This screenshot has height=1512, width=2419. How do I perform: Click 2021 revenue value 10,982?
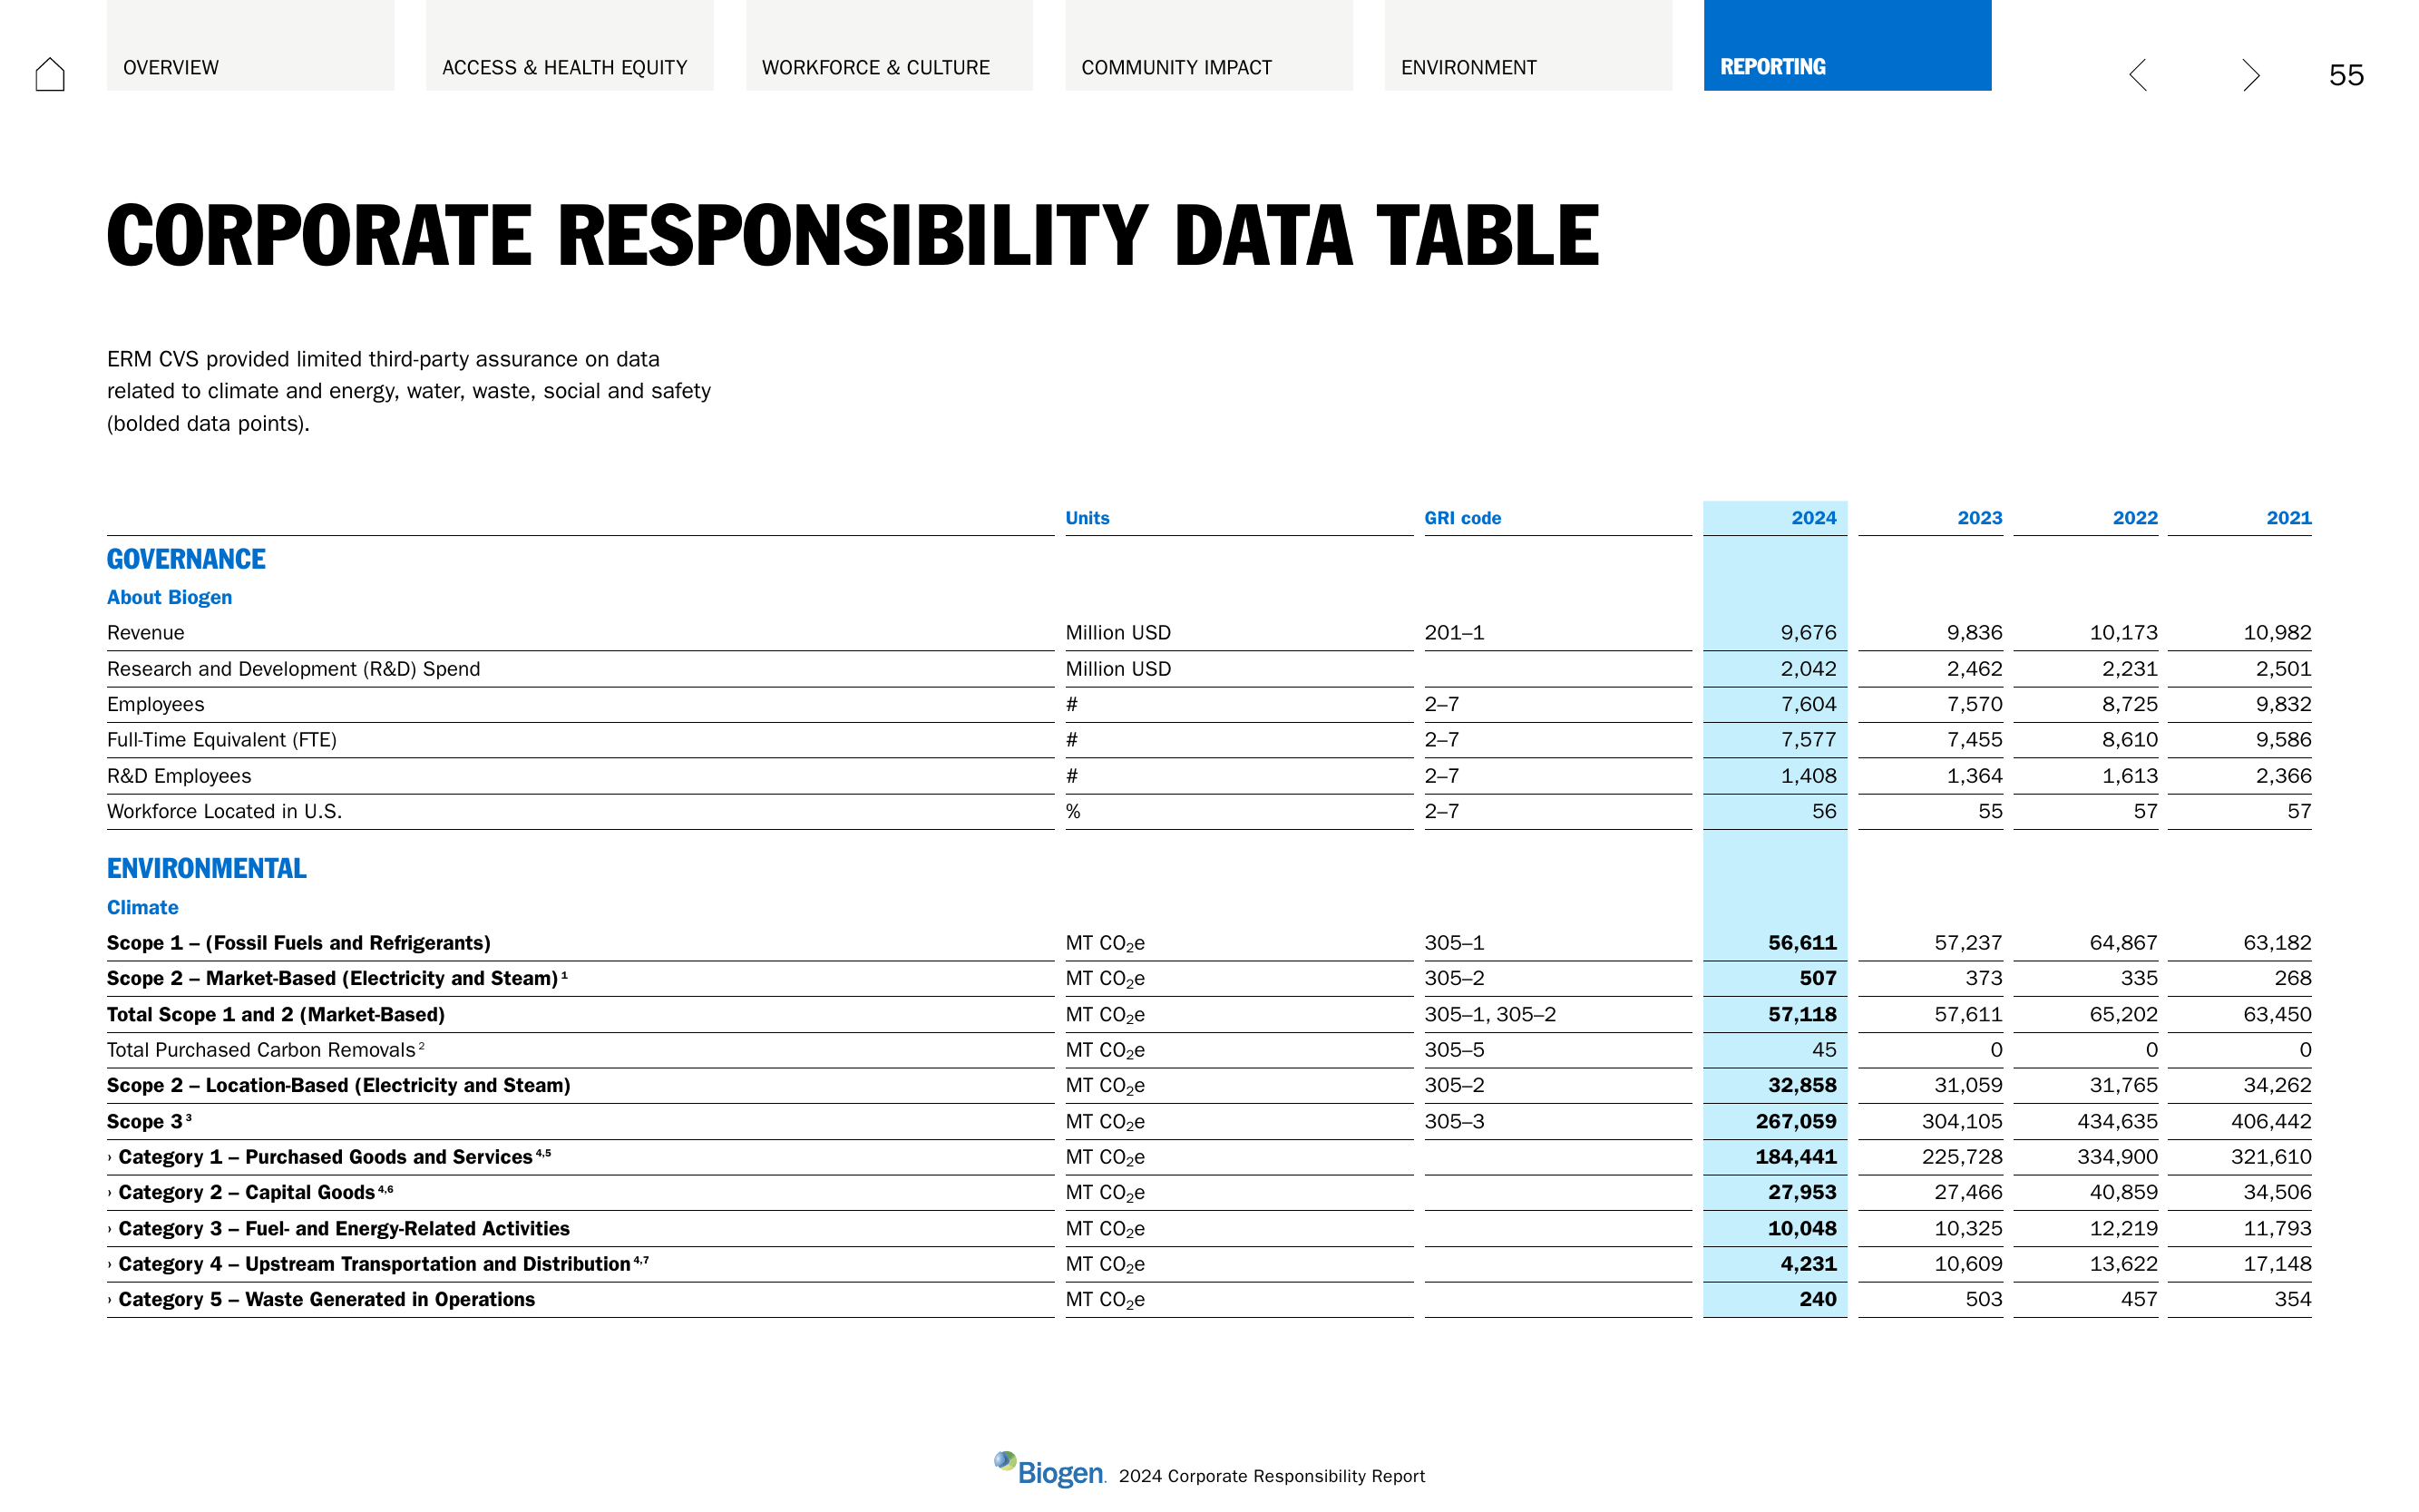click(2277, 633)
